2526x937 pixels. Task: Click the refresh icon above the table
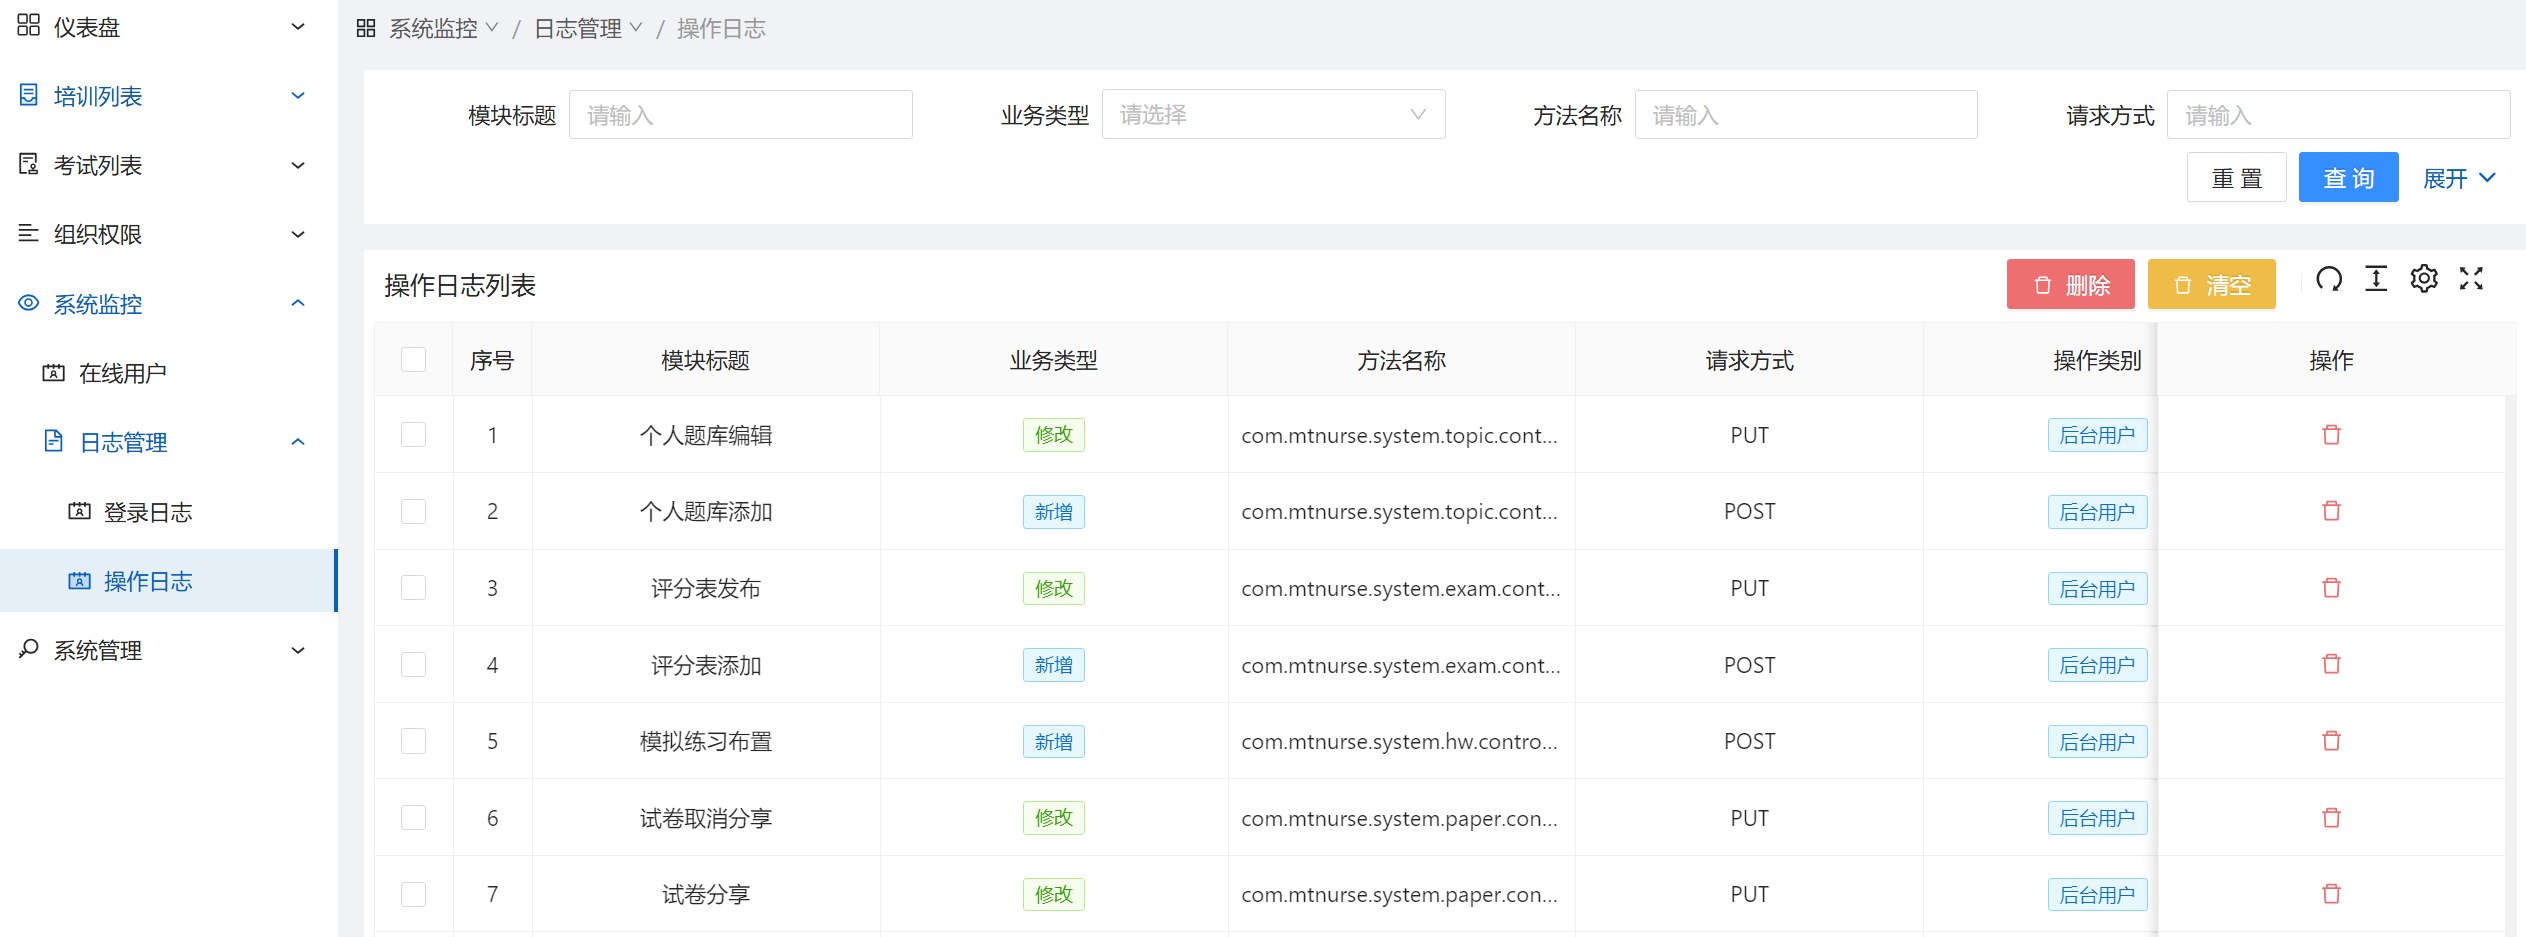pos(2329,279)
